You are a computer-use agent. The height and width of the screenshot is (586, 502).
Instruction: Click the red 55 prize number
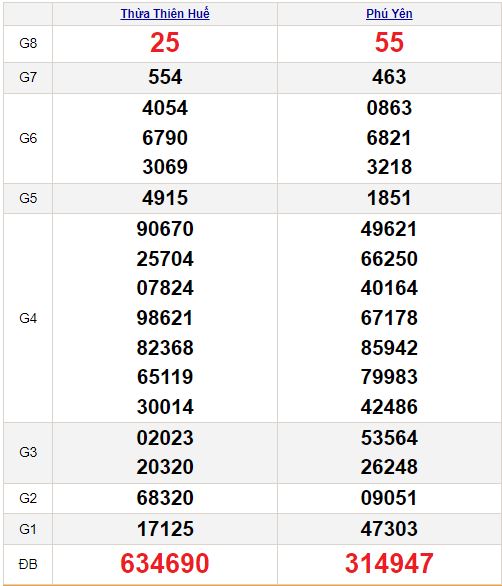389,42
